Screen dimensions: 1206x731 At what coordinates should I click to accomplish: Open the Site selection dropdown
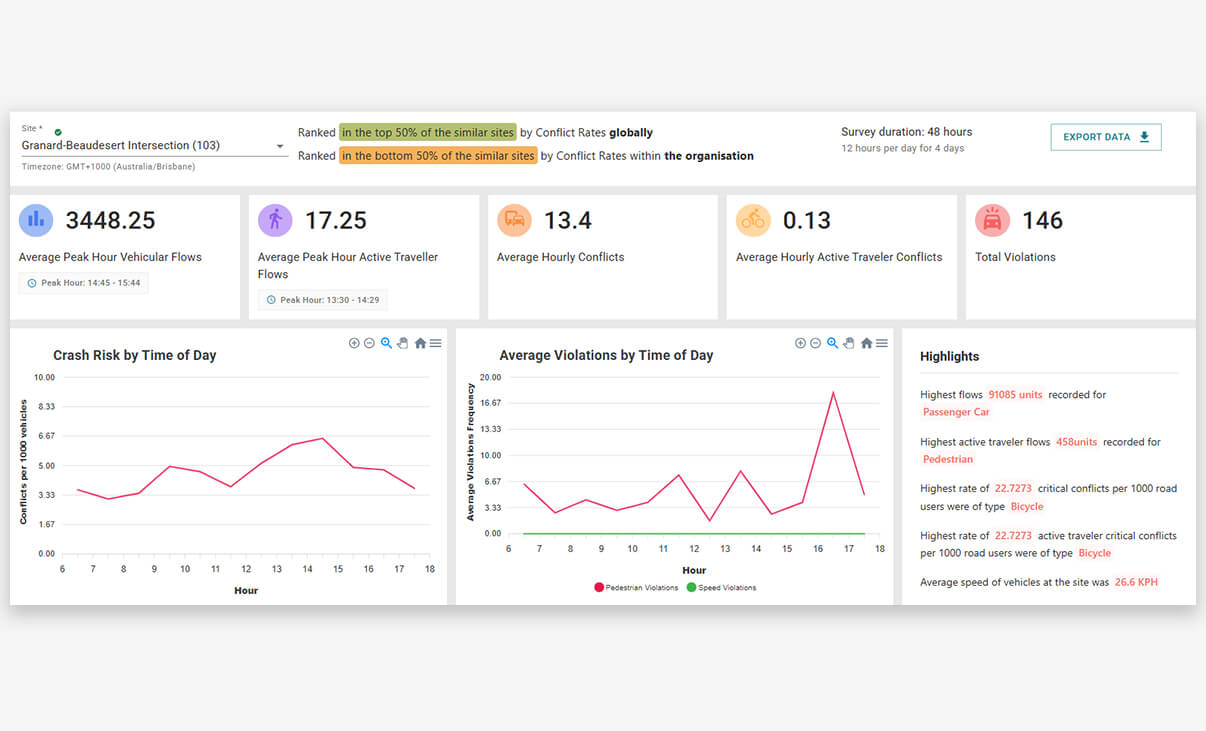tap(280, 146)
